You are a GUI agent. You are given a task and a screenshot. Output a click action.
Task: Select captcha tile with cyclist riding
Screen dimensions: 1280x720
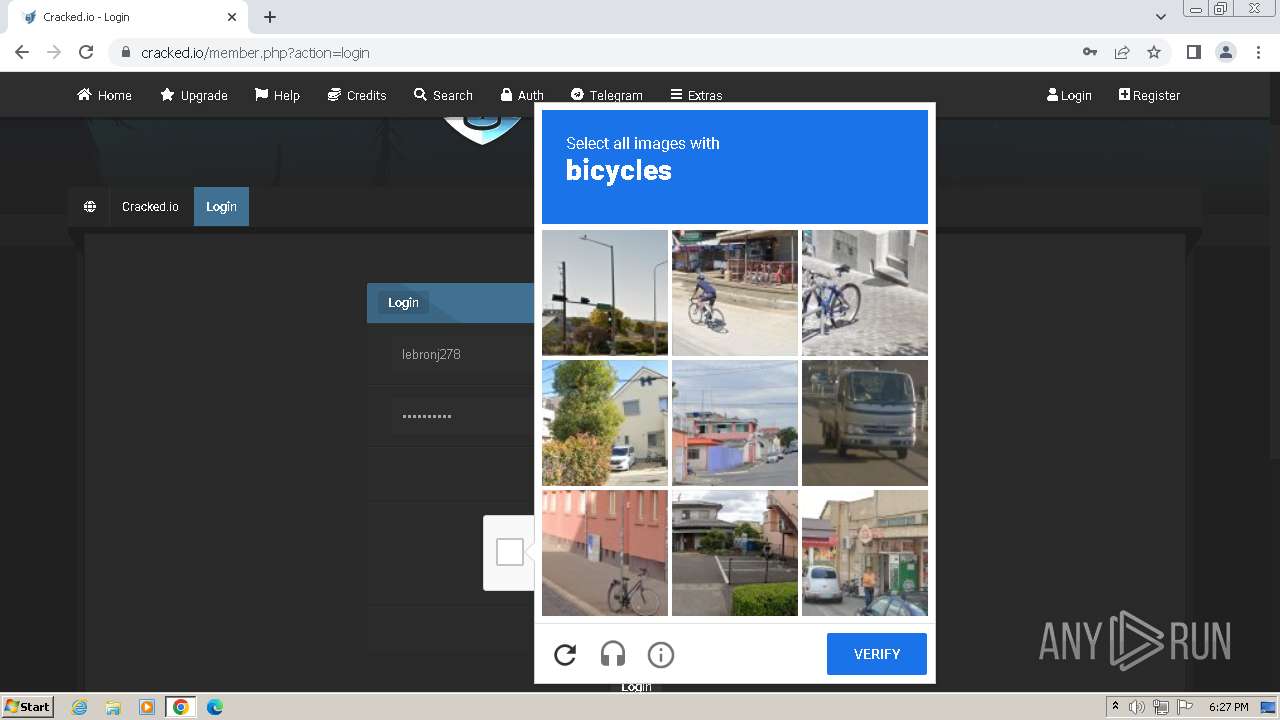(x=735, y=293)
